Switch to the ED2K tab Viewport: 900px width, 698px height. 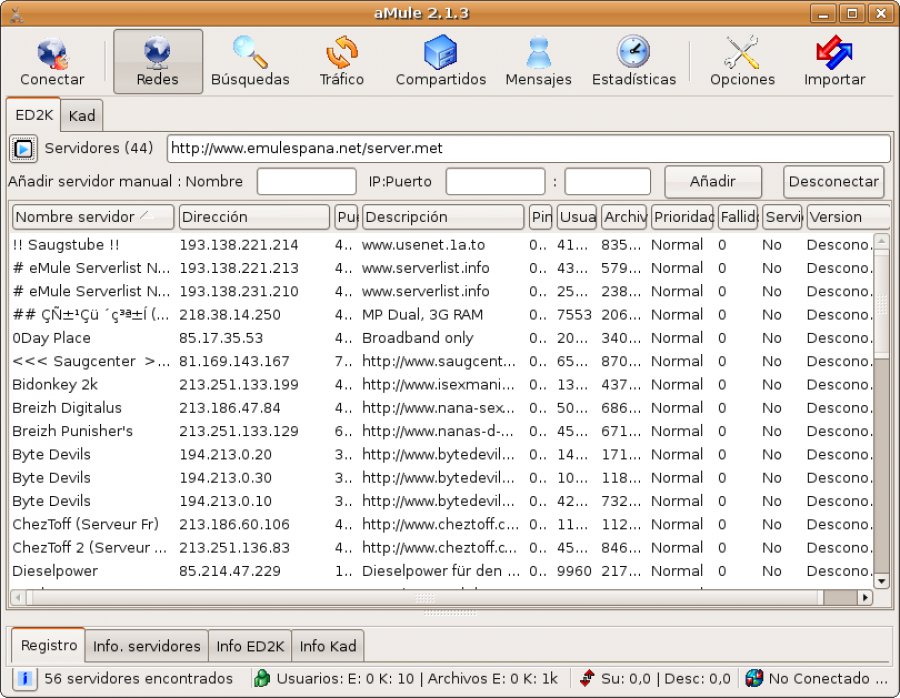(x=34, y=115)
